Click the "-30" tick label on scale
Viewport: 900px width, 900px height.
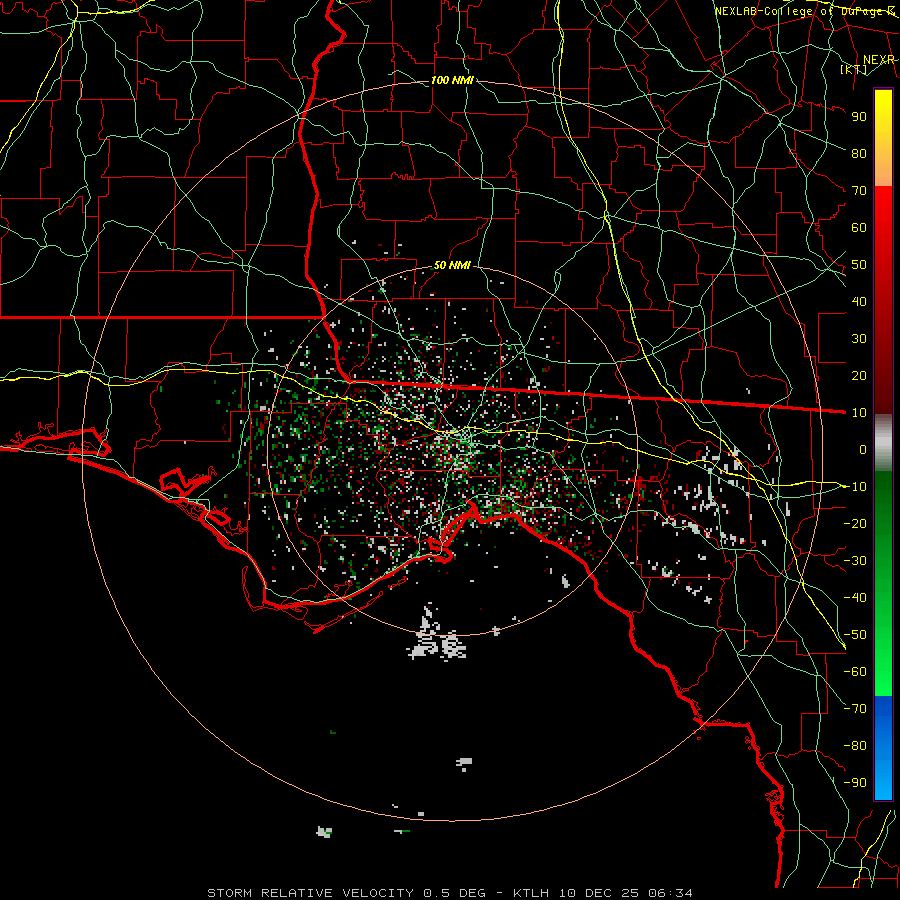(855, 561)
